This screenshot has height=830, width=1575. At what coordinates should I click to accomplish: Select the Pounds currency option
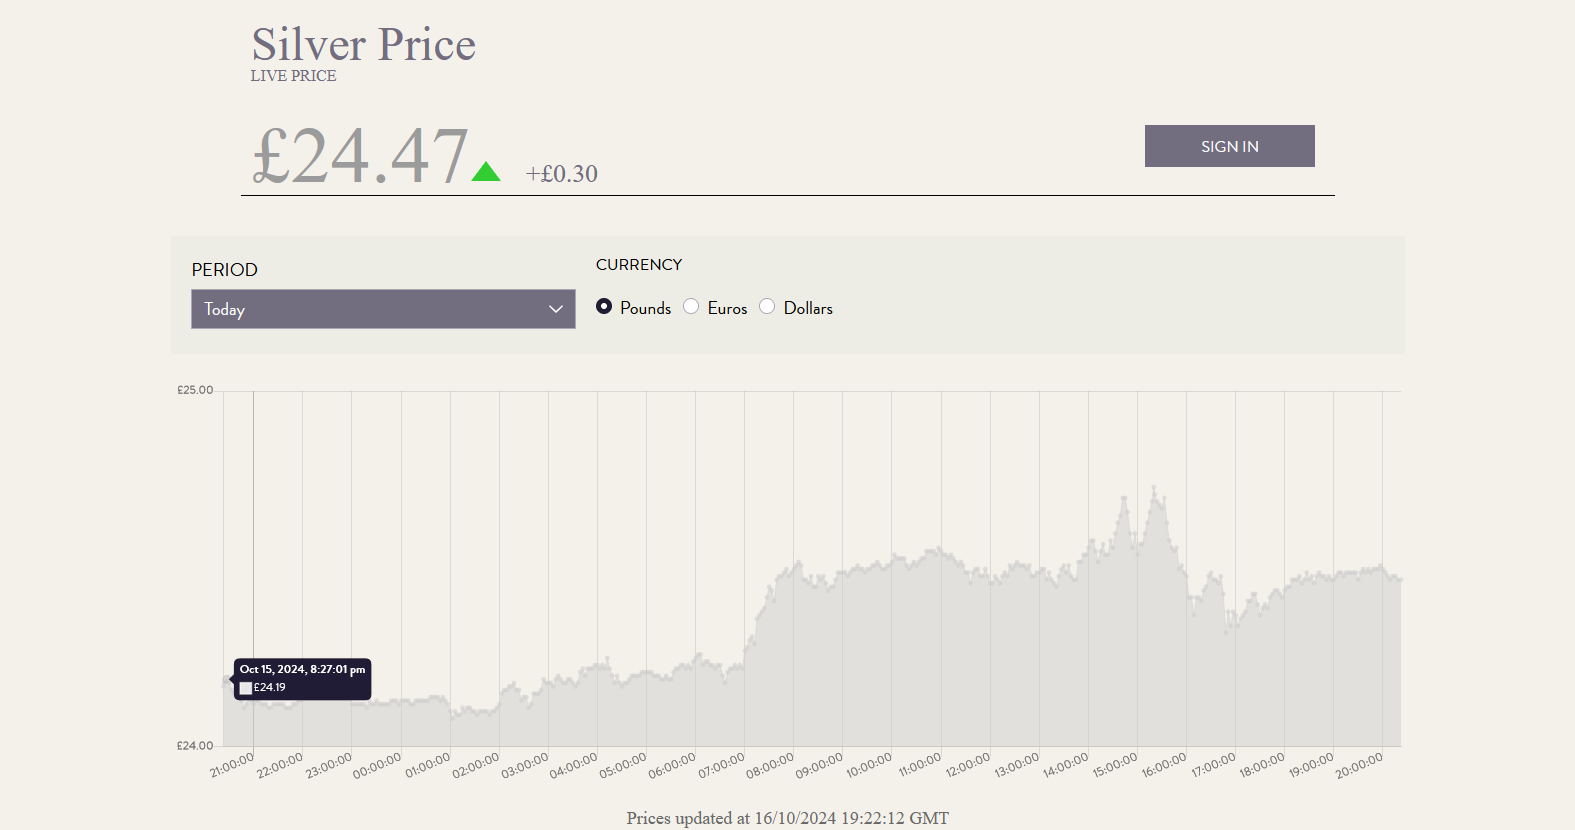(x=604, y=306)
